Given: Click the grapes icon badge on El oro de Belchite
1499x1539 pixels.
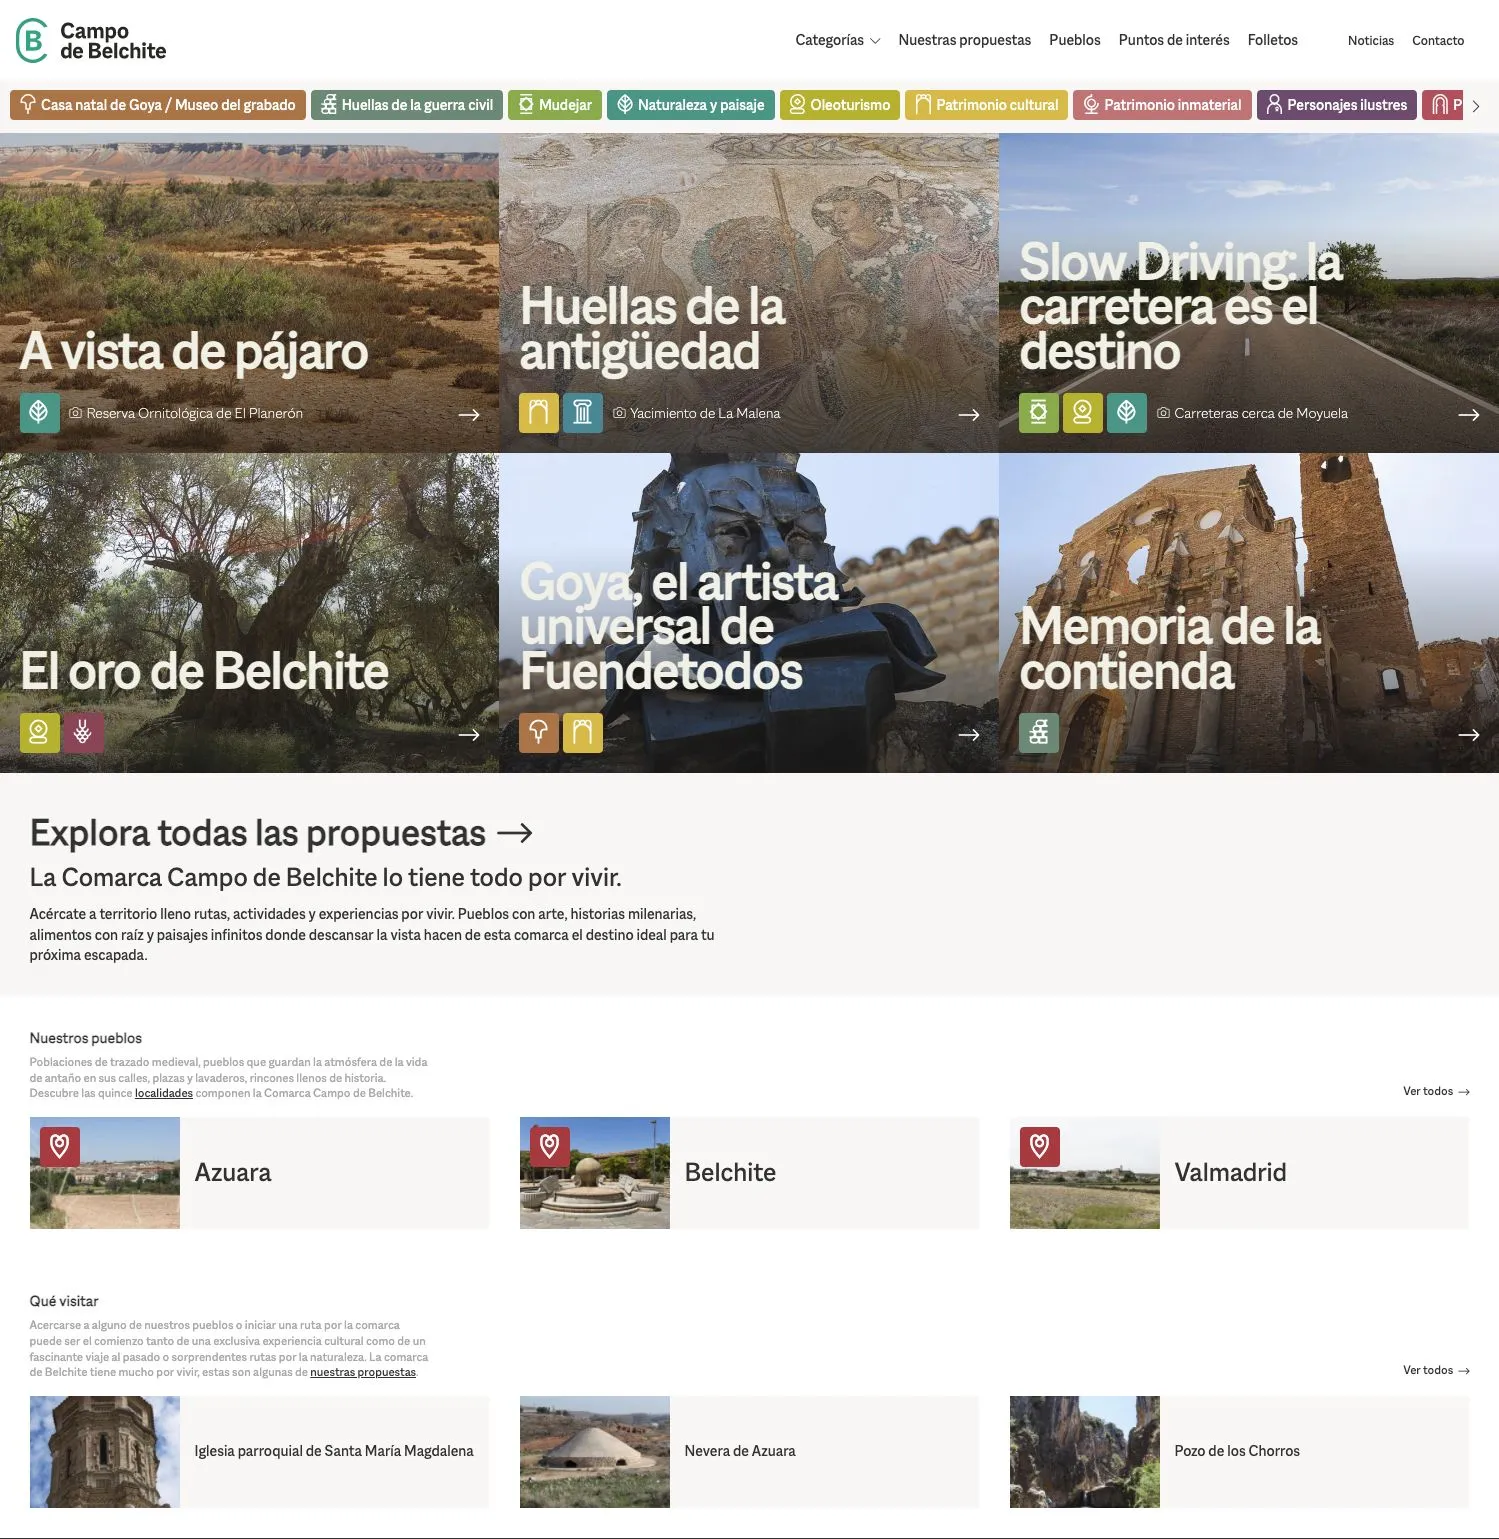Looking at the screenshot, I should (84, 732).
